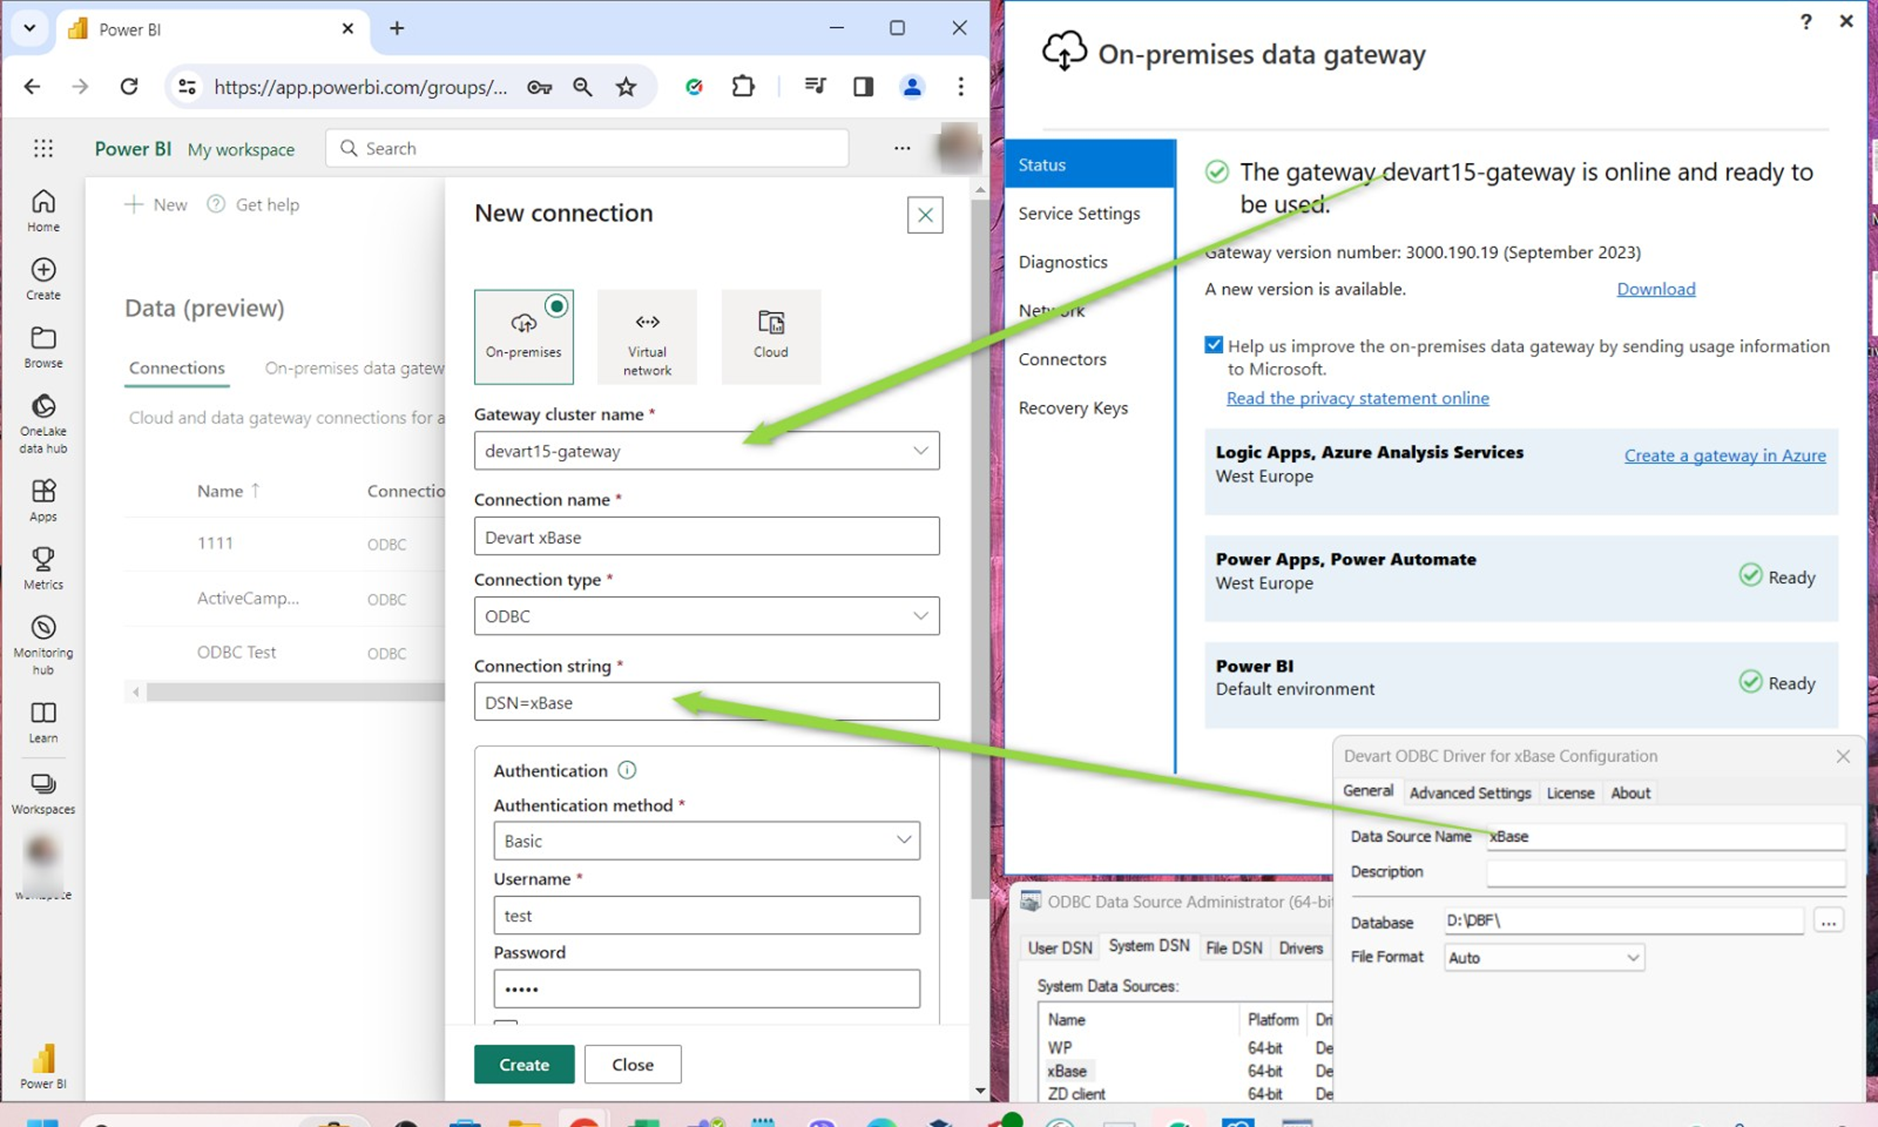Screen dimensions: 1878x1127
Task: Click the Download link for new version
Action: (x=1656, y=289)
